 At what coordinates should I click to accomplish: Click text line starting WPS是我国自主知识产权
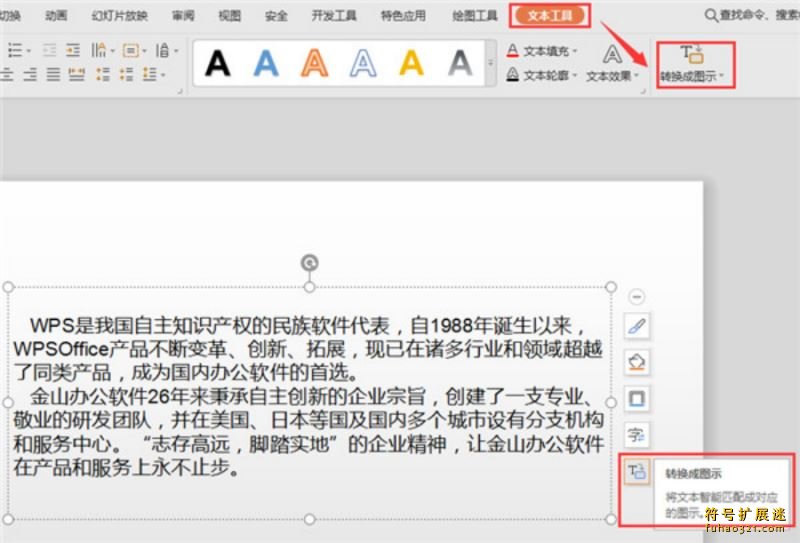[309, 325]
